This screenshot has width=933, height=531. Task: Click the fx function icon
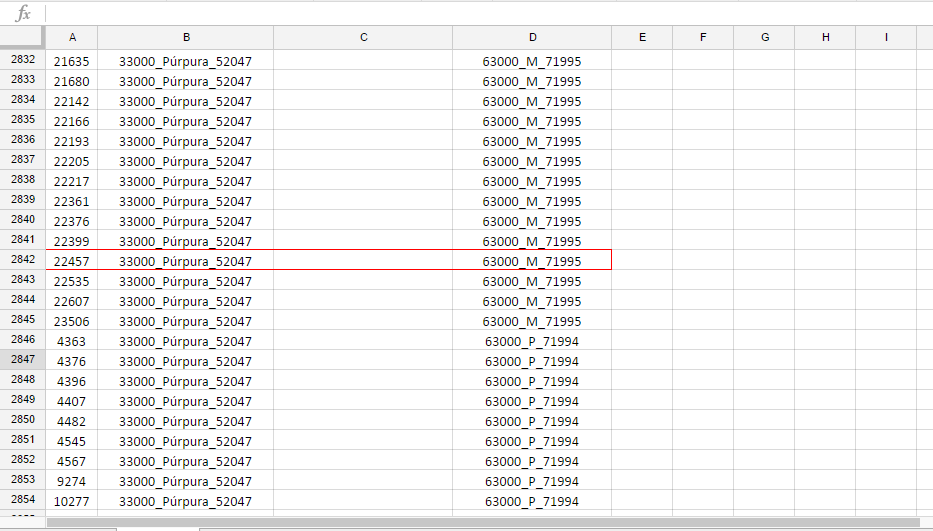tap(23, 14)
